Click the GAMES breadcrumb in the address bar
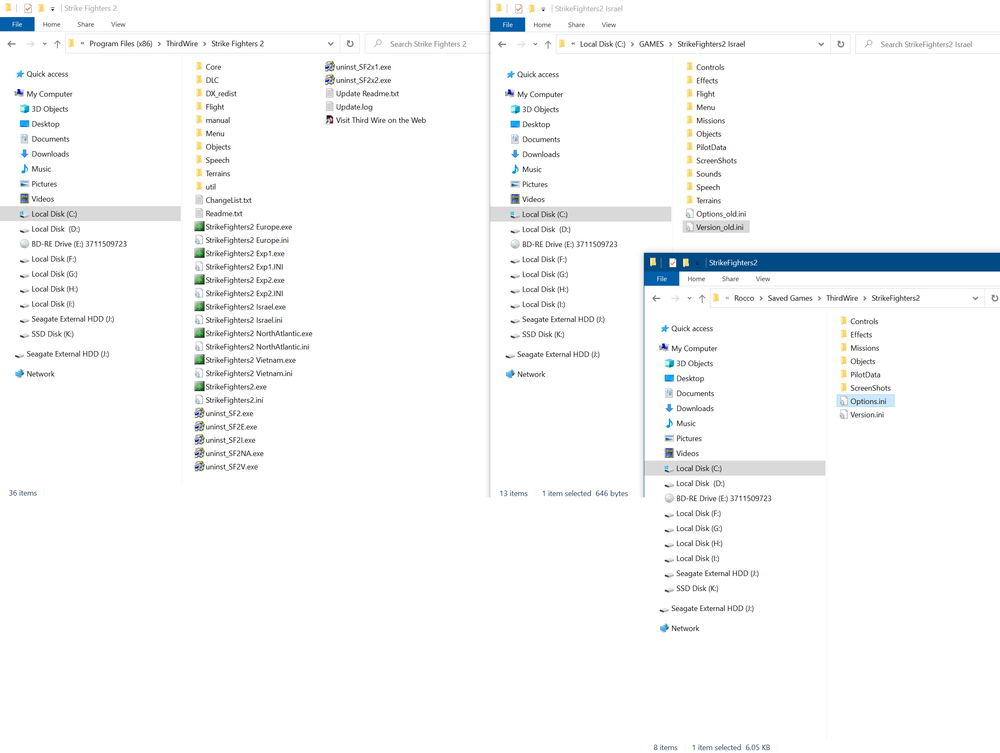This screenshot has width=1000, height=753. point(651,44)
